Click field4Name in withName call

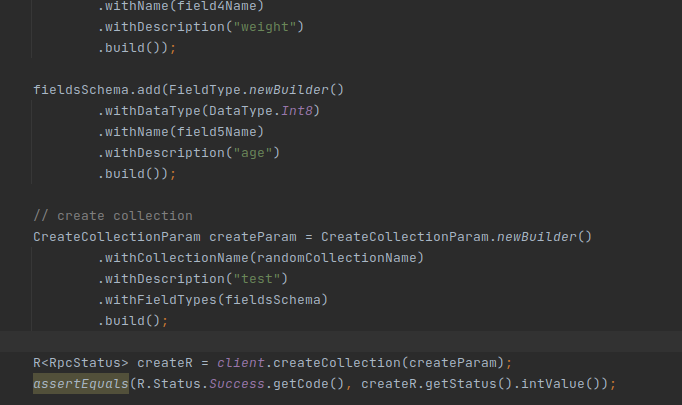pyautogui.click(x=217, y=6)
